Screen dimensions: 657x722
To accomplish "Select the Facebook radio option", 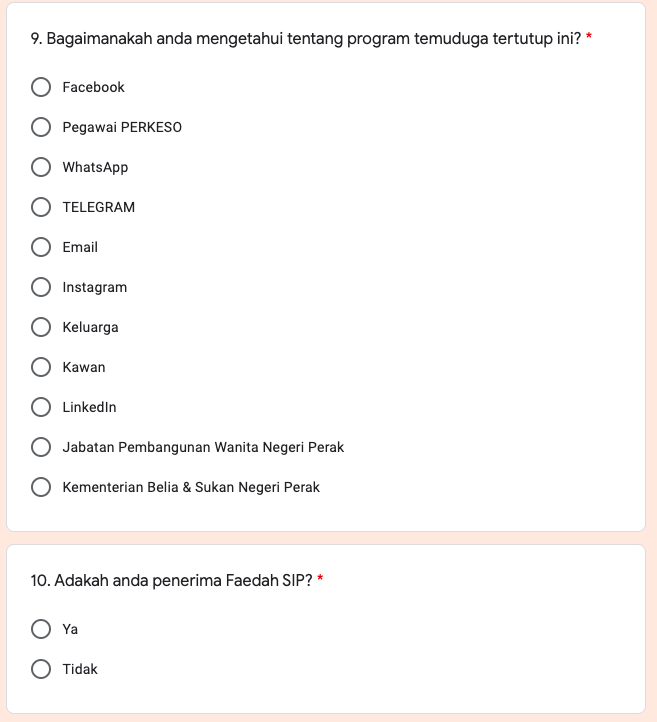I will coord(41,87).
